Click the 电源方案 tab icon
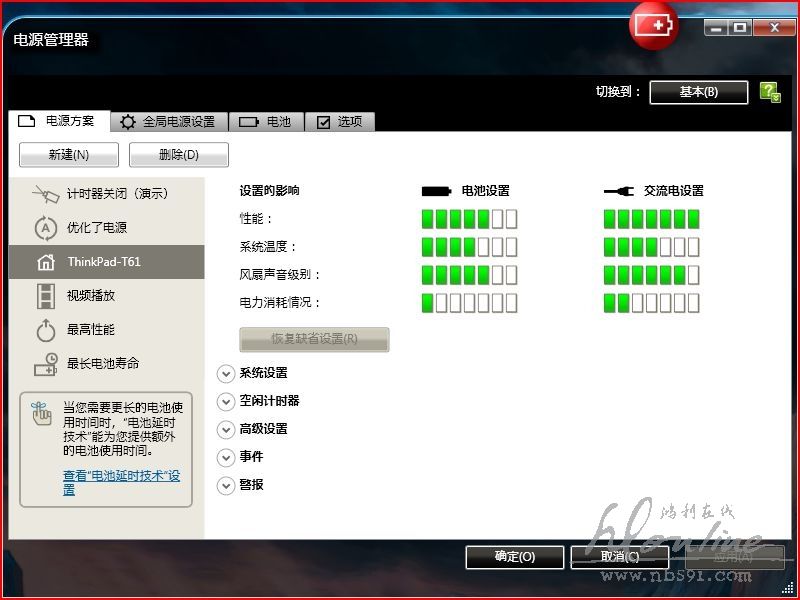Image resolution: width=800 pixels, height=600 pixels. [27, 121]
